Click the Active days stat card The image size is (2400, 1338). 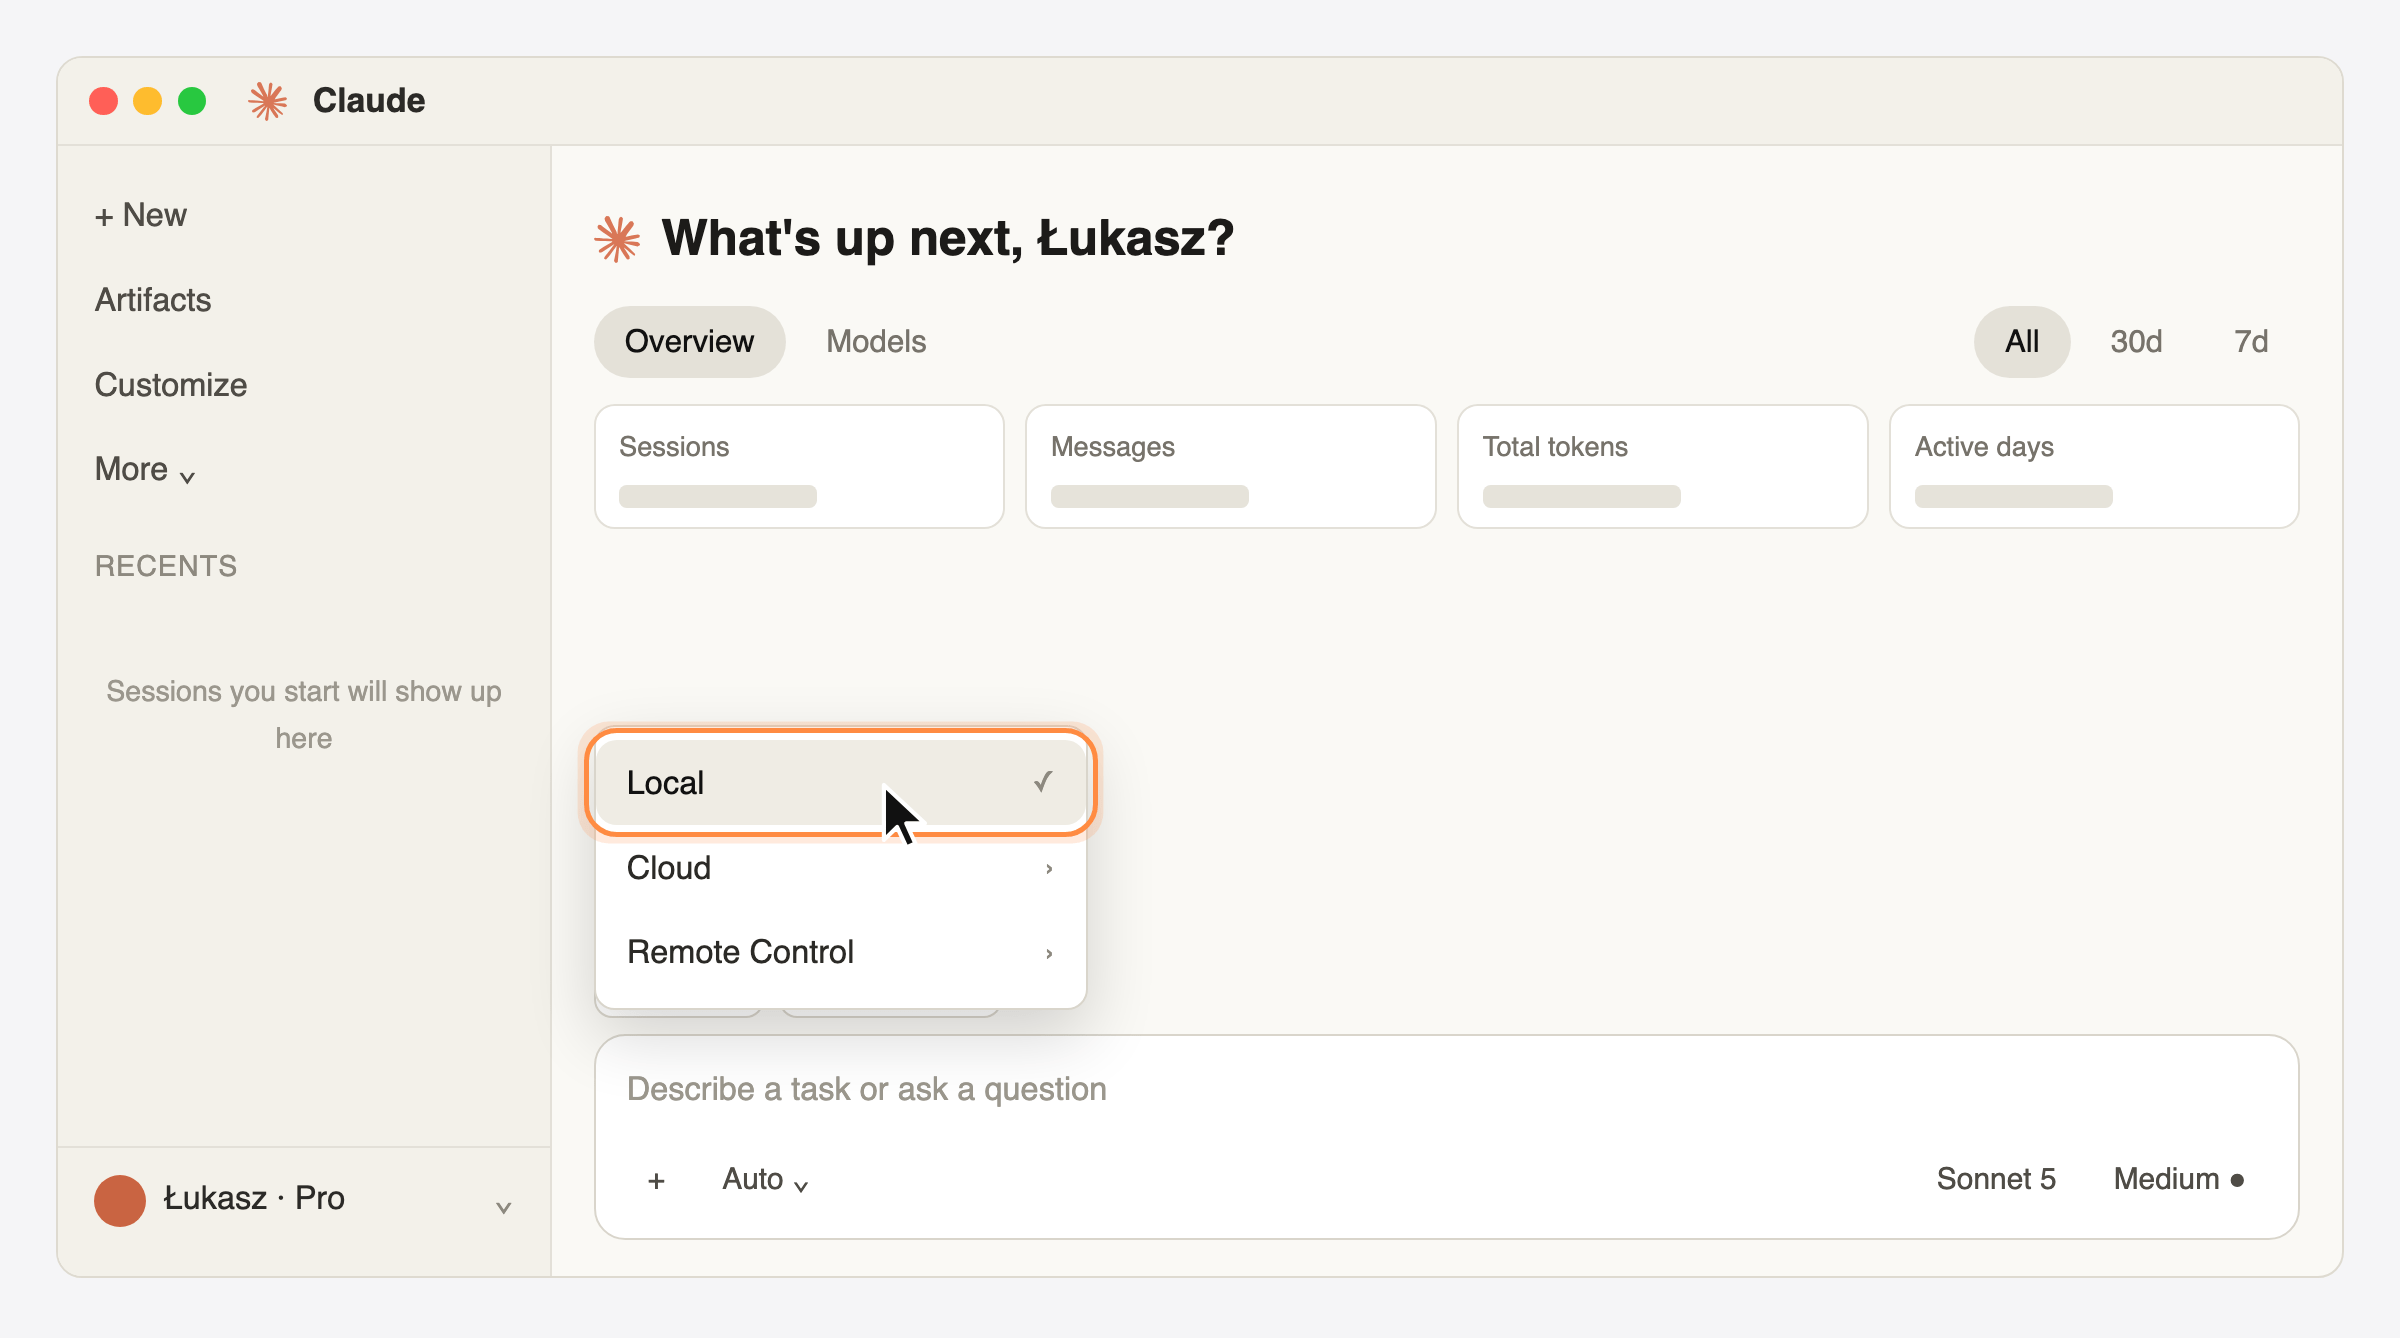2094,467
